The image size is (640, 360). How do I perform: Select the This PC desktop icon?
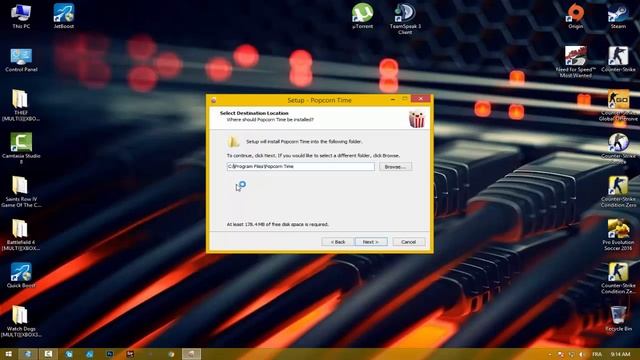[x=21, y=16]
